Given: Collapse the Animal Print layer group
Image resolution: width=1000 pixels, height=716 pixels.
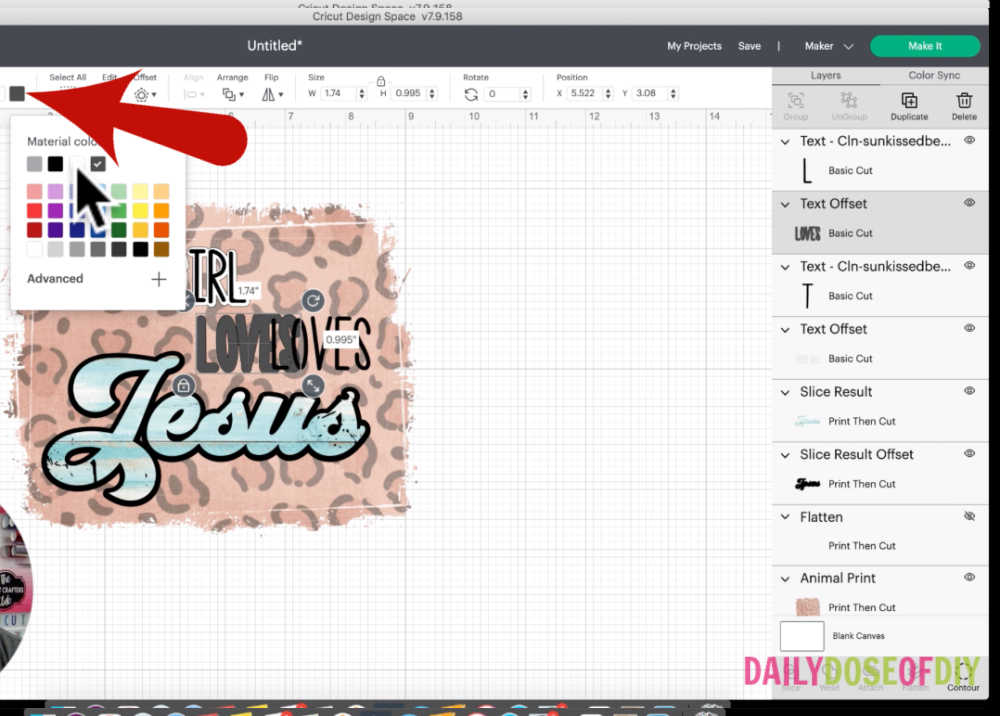Looking at the screenshot, I should pos(786,577).
